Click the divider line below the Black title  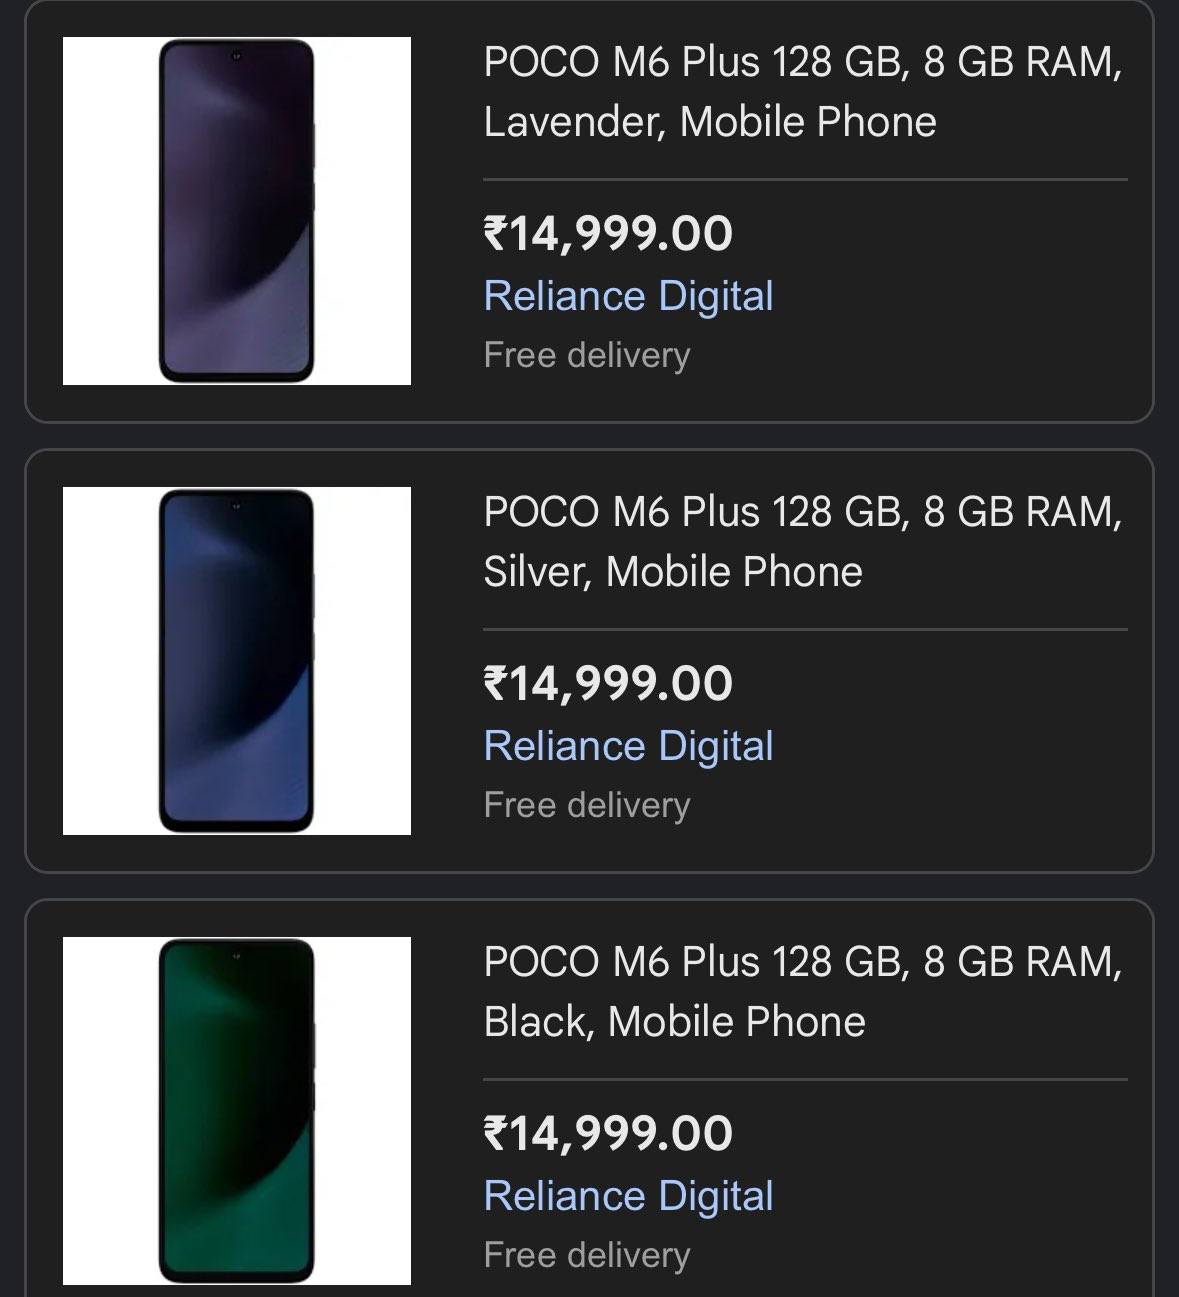tap(805, 1080)
